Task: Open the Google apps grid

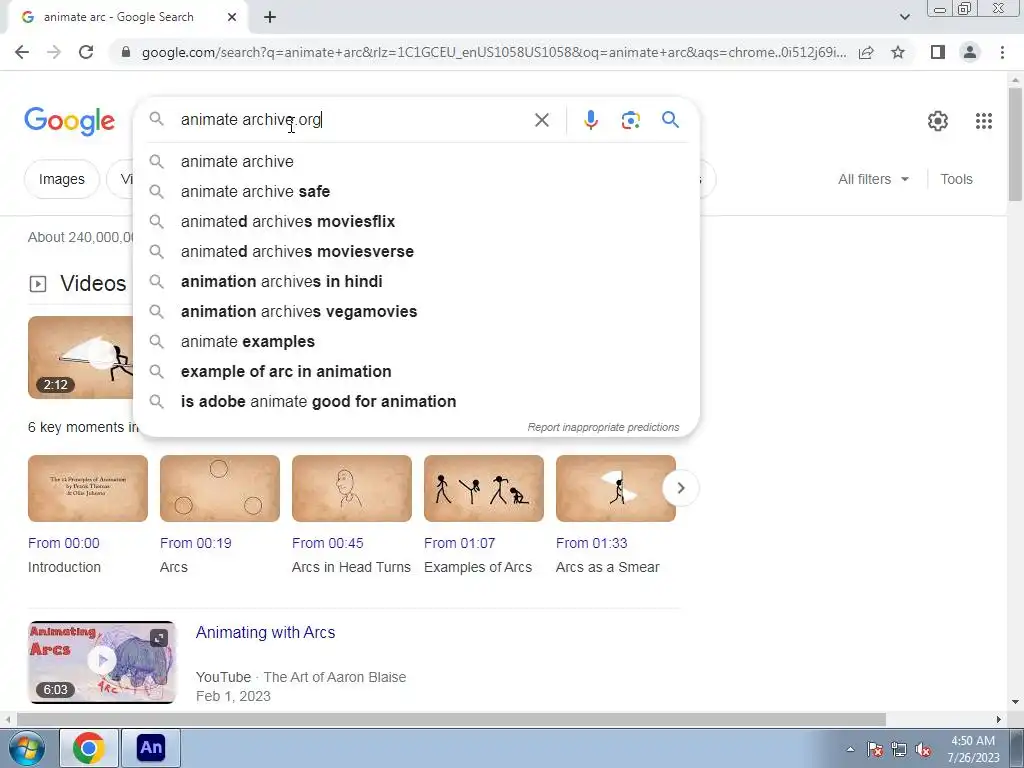Action: click(x=984, y=121)
